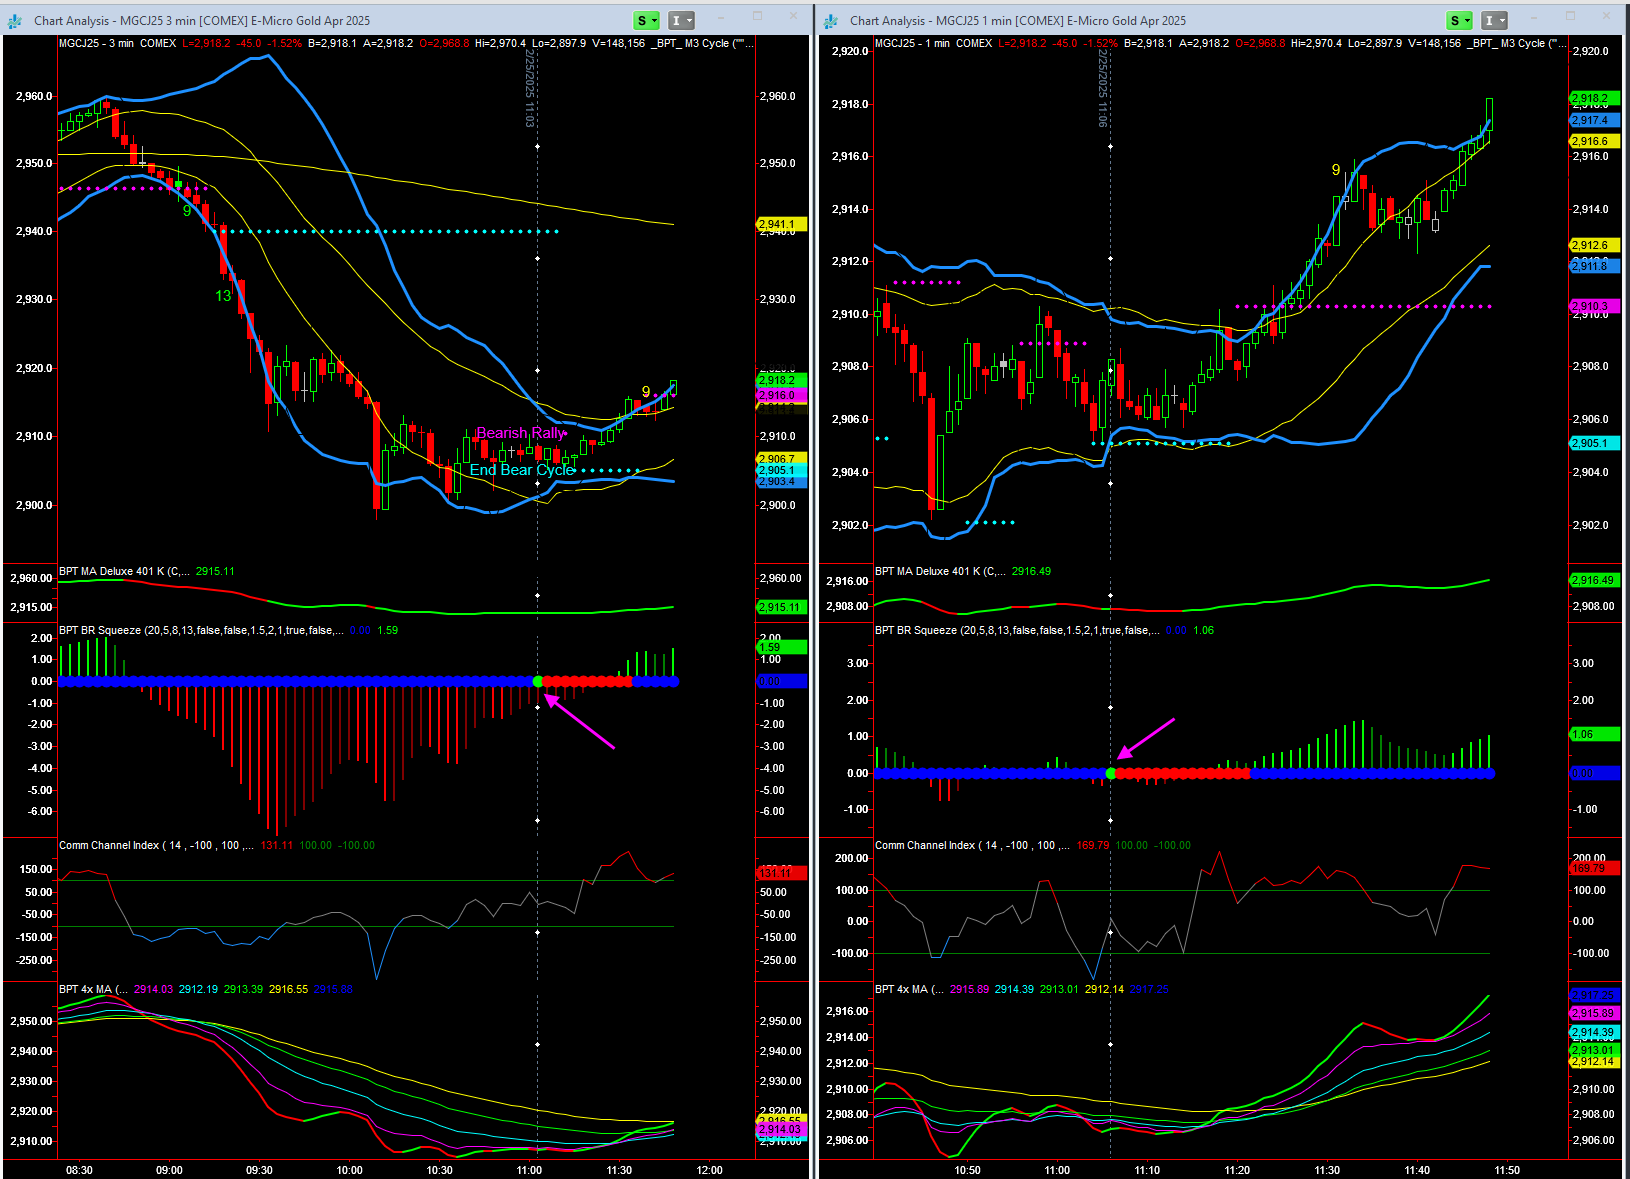Click the green squeeze dot on 1 min chart
The width and height of the screenshot is (1630, 1179).
[1111, 773]
